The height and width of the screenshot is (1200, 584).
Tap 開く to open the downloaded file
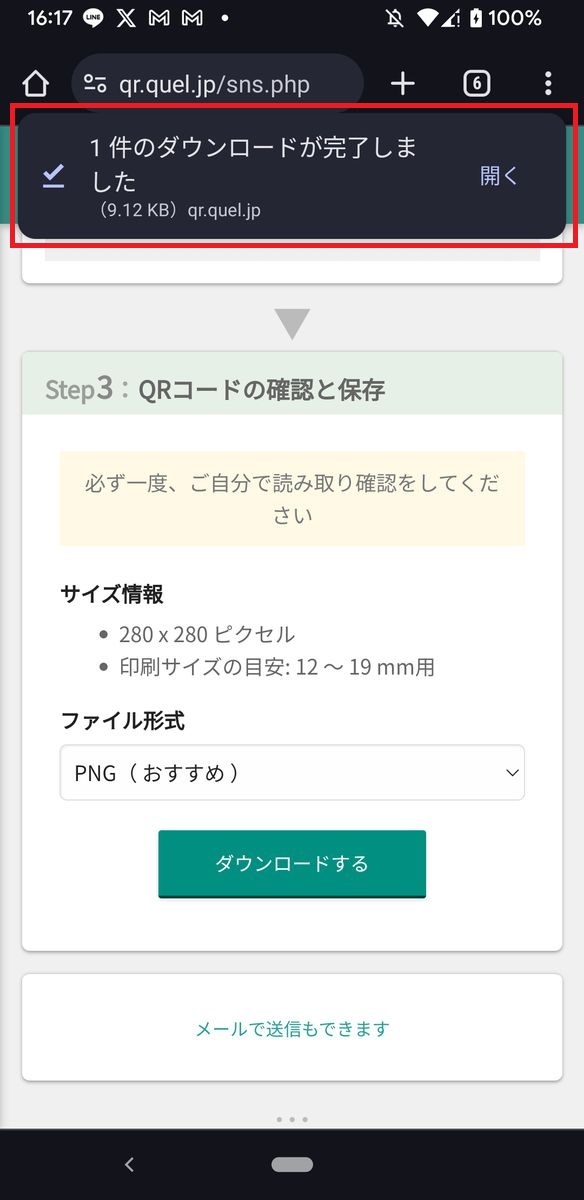pos(499,176)
